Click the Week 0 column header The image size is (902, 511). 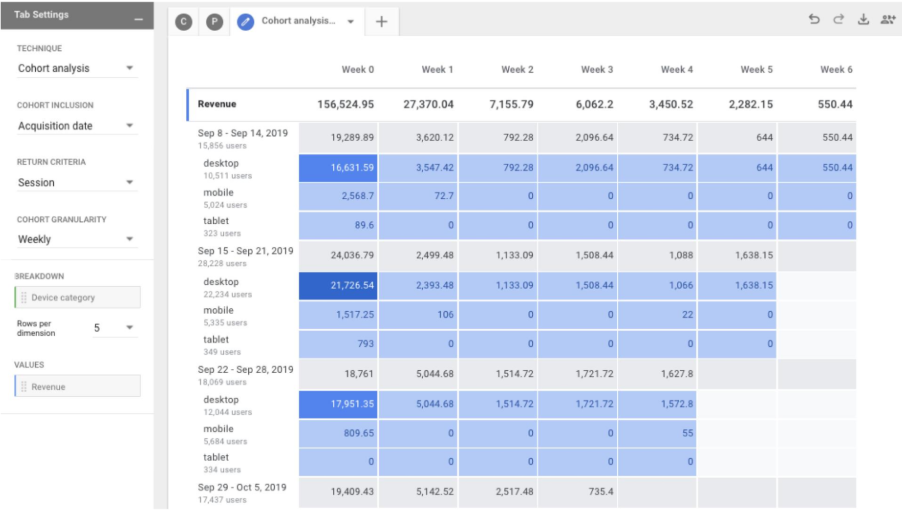[x=357, y=70]
